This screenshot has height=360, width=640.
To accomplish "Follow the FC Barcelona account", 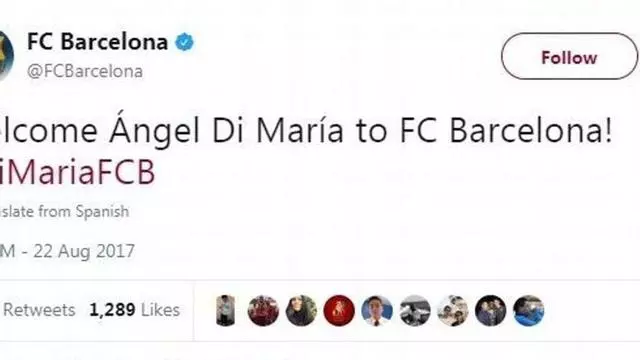I will 569,56.
